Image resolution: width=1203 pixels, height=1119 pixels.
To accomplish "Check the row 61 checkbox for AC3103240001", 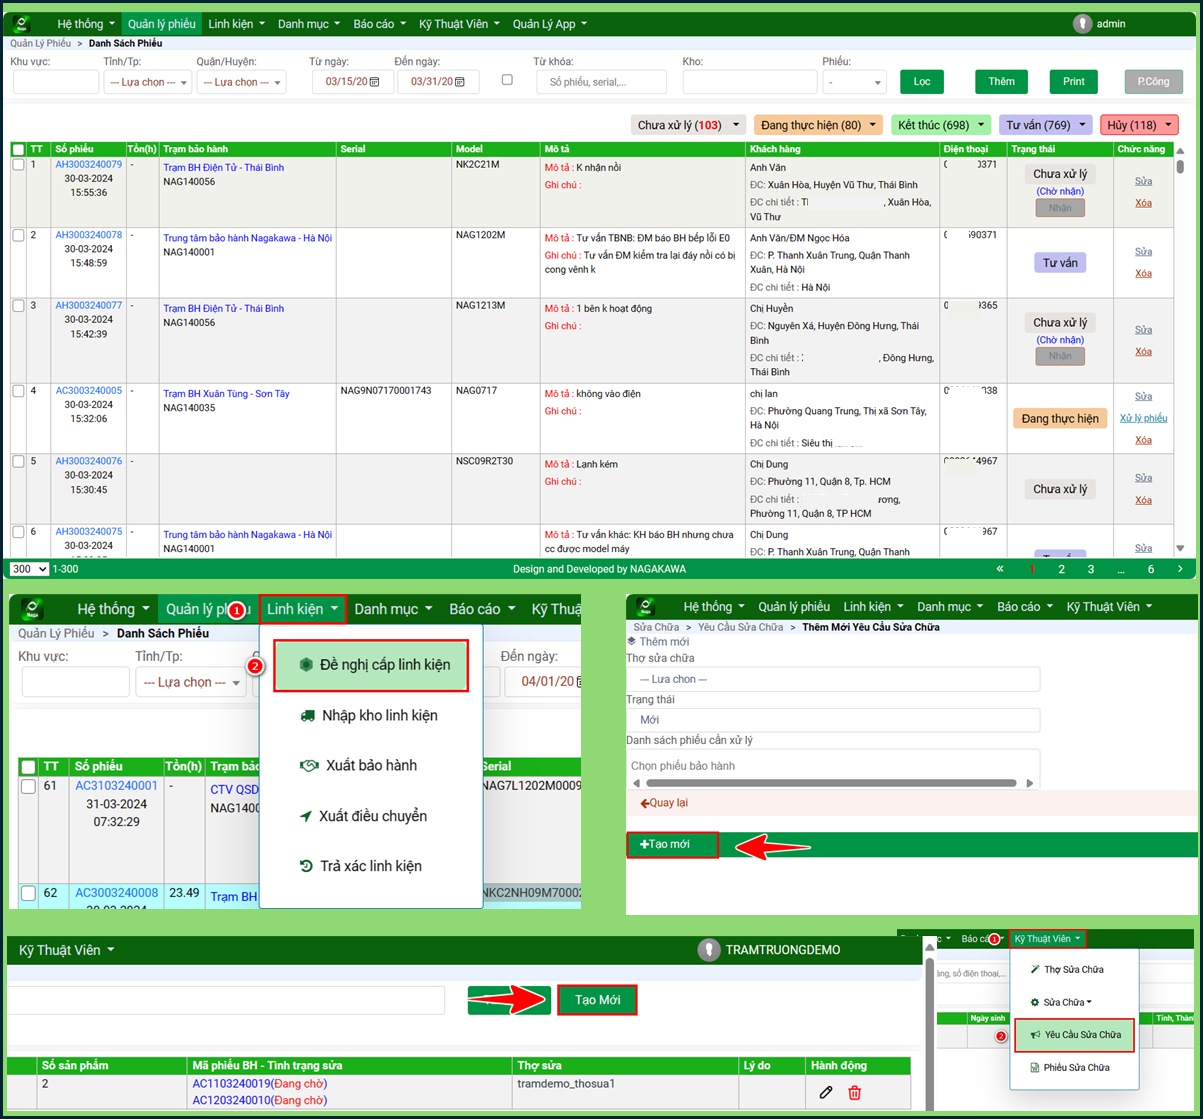I will [29, 789].
